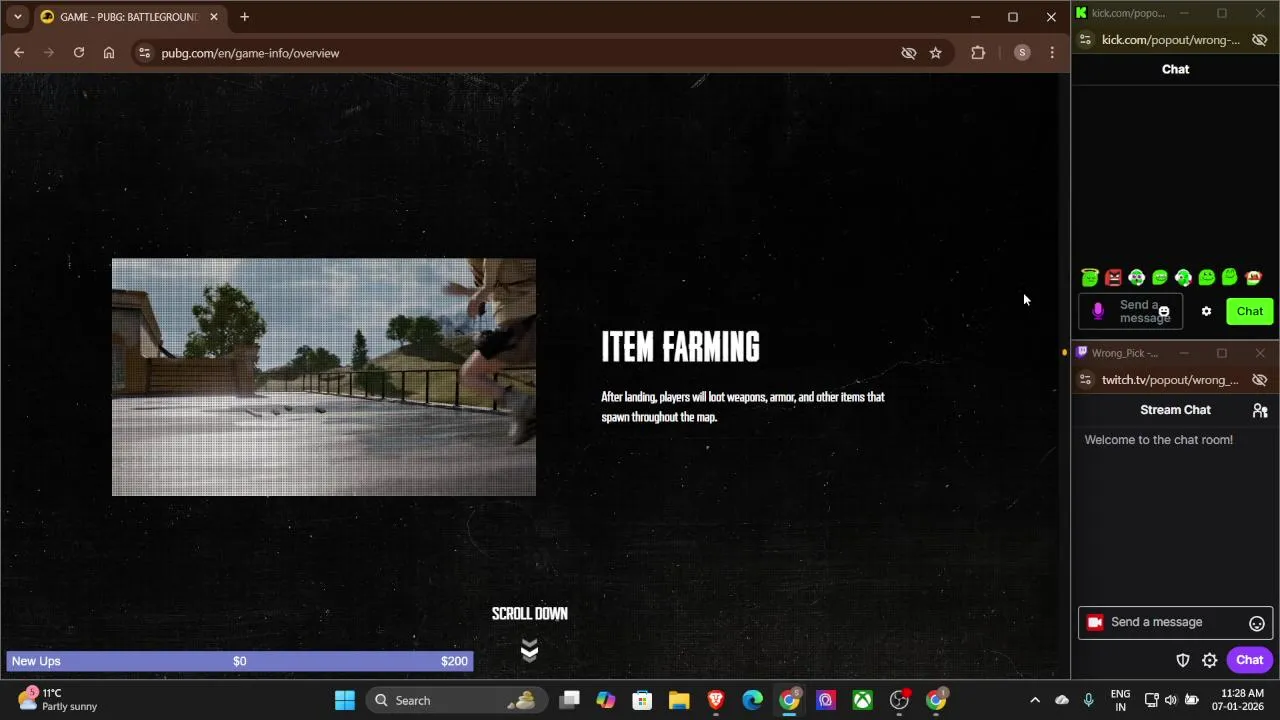Toggle the crossed-eye icon in Twitch popout address bar
This screenshot has width=1280, height=720.
(1259, 380)
